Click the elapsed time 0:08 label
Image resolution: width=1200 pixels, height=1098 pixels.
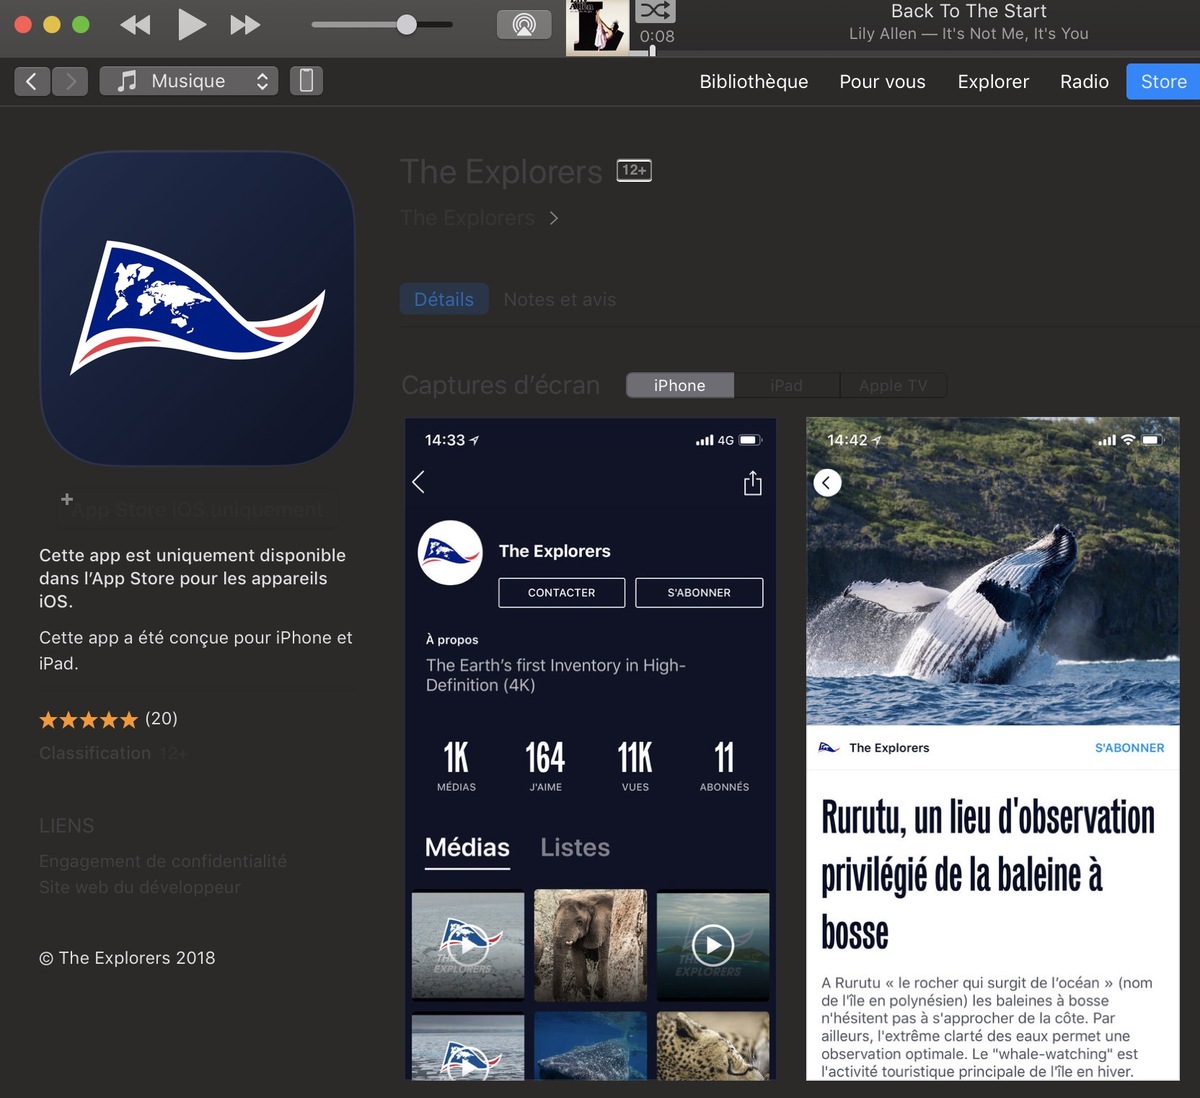pos(657,37)
